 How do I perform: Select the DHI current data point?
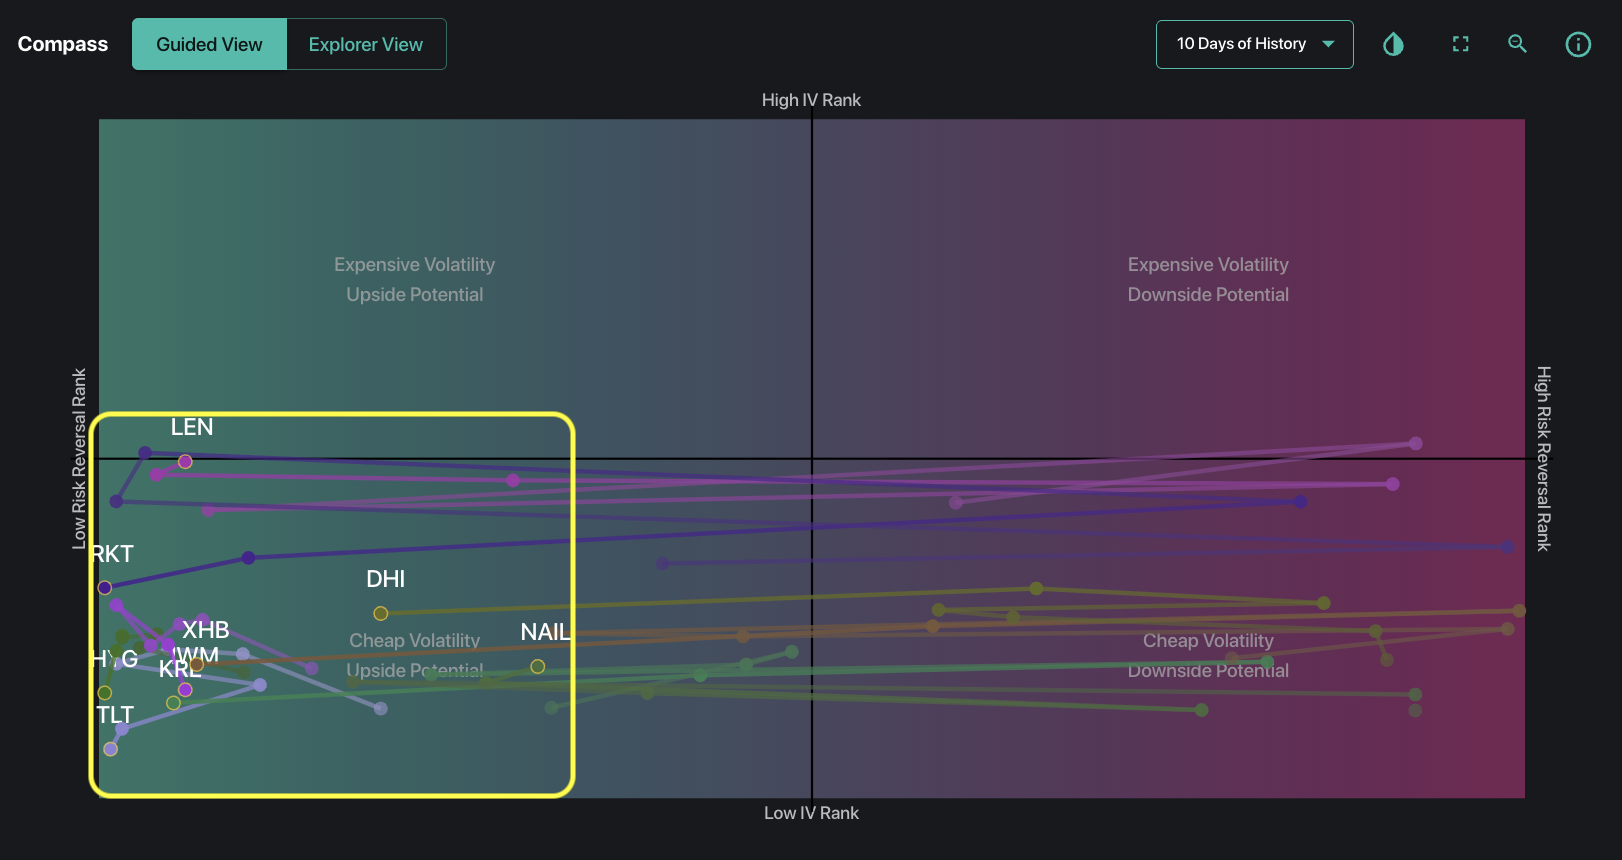pyautogui.click(x=381, y=613)
